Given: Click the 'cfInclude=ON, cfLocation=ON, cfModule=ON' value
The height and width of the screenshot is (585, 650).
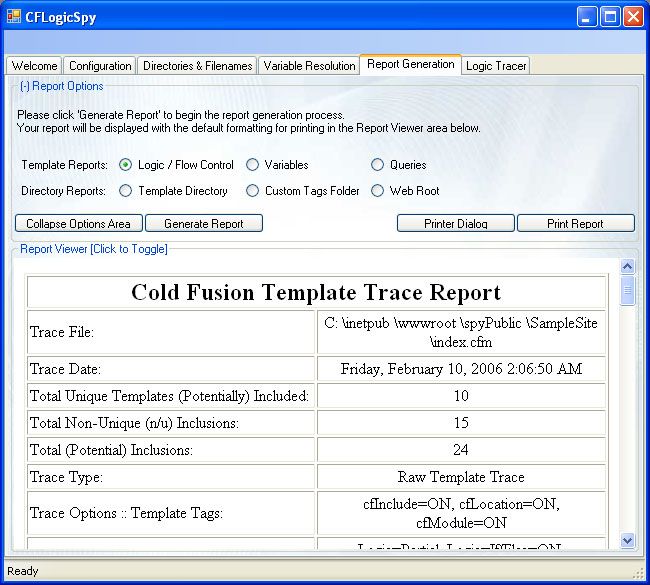Looking at the screenshot, I should 461,513.
